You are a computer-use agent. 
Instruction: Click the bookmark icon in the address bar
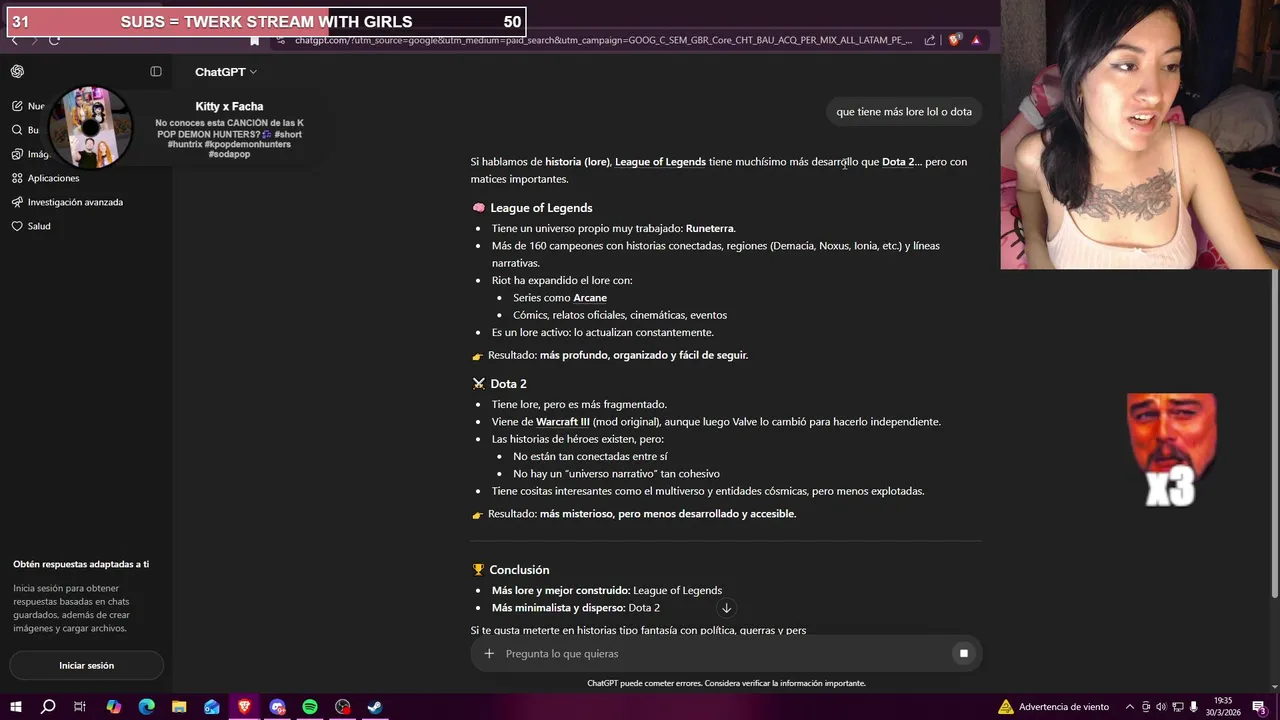254,40
